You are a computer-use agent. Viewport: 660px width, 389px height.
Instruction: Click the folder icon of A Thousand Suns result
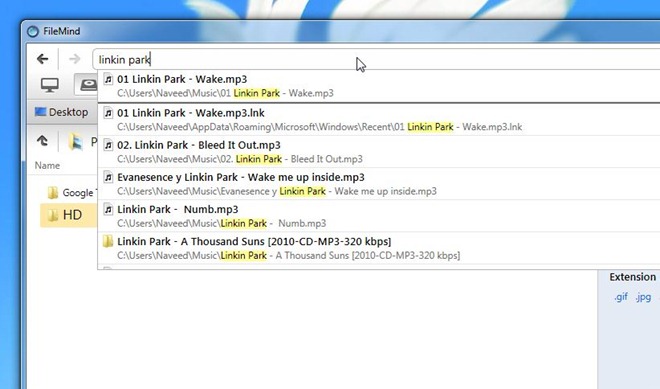click(x=108, y=241)
